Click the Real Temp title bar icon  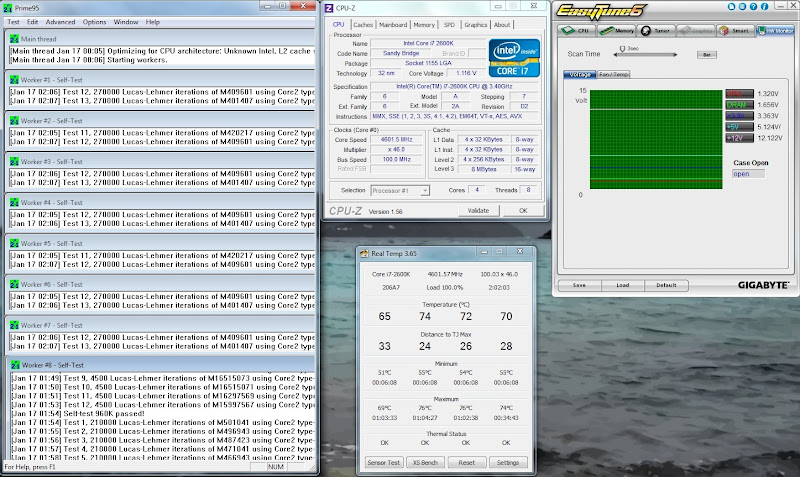click(x=364, y=253)
